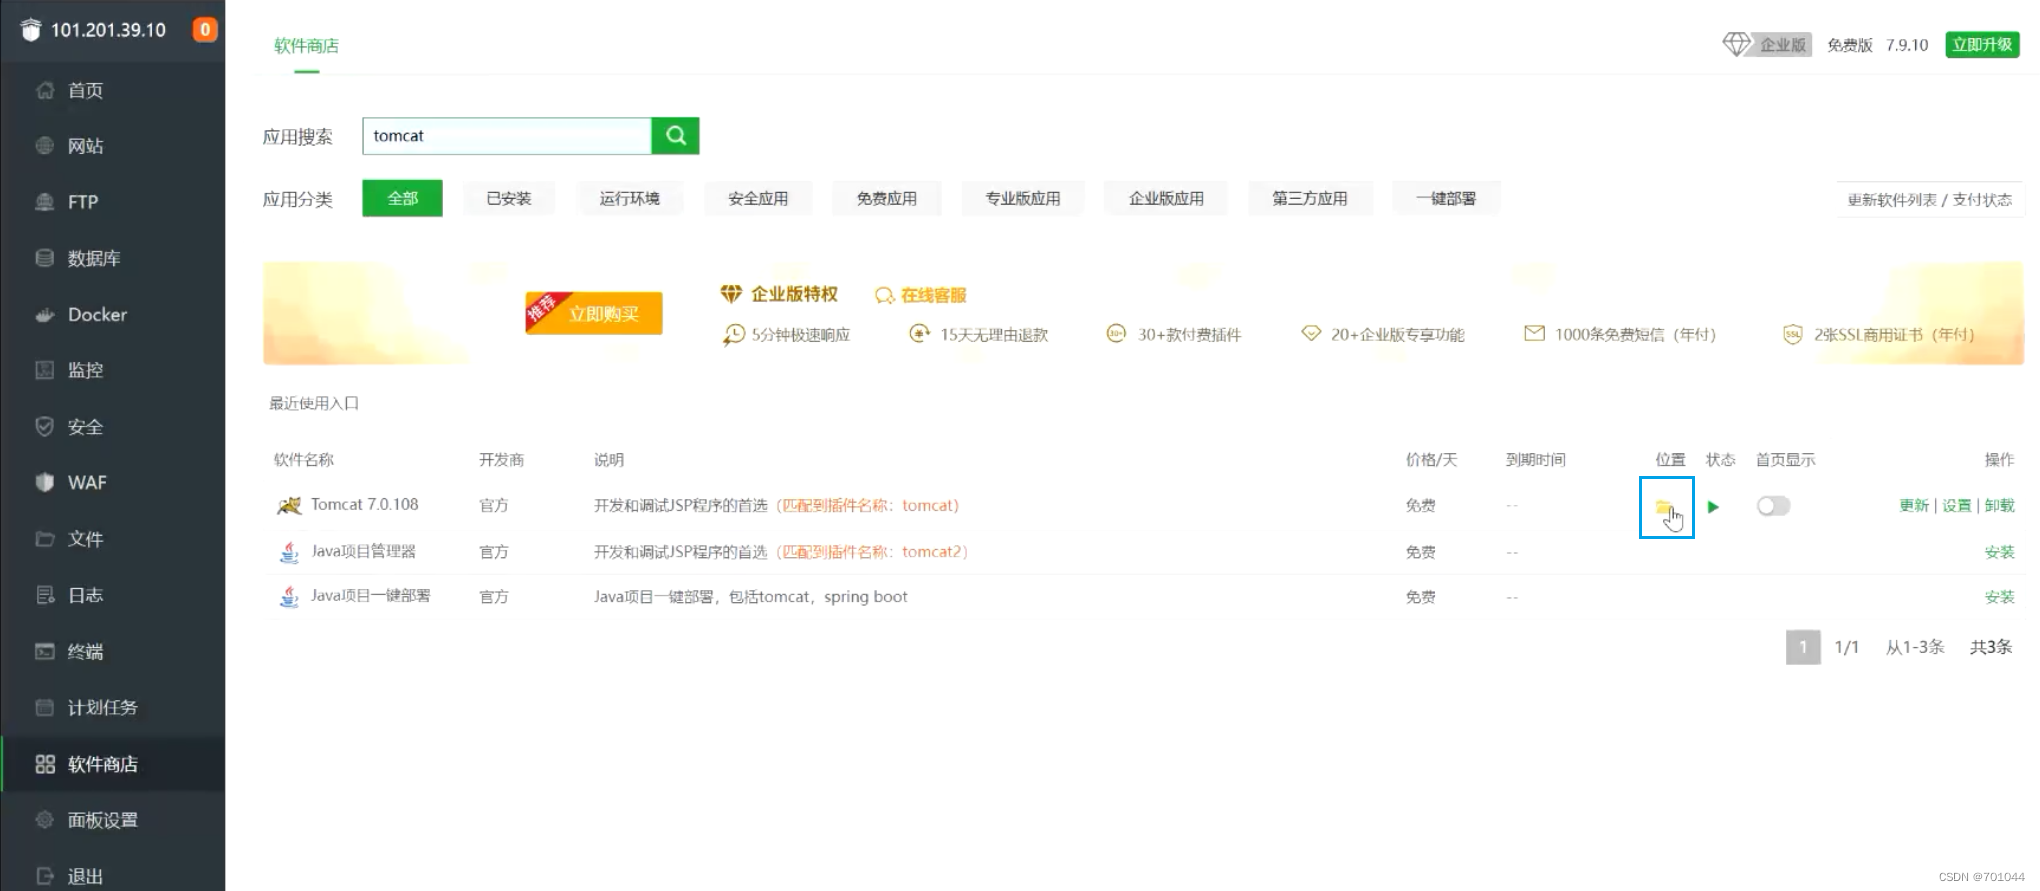This screenshot has height=891, width=2040.
Task: Select the 企业版应用 category filter
Action: (1166, 198)
